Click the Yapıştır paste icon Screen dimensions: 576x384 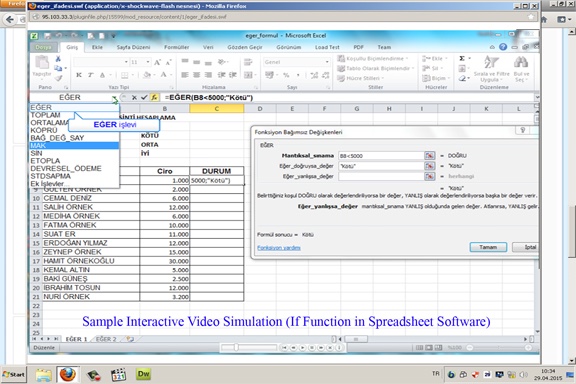(42, 67)
